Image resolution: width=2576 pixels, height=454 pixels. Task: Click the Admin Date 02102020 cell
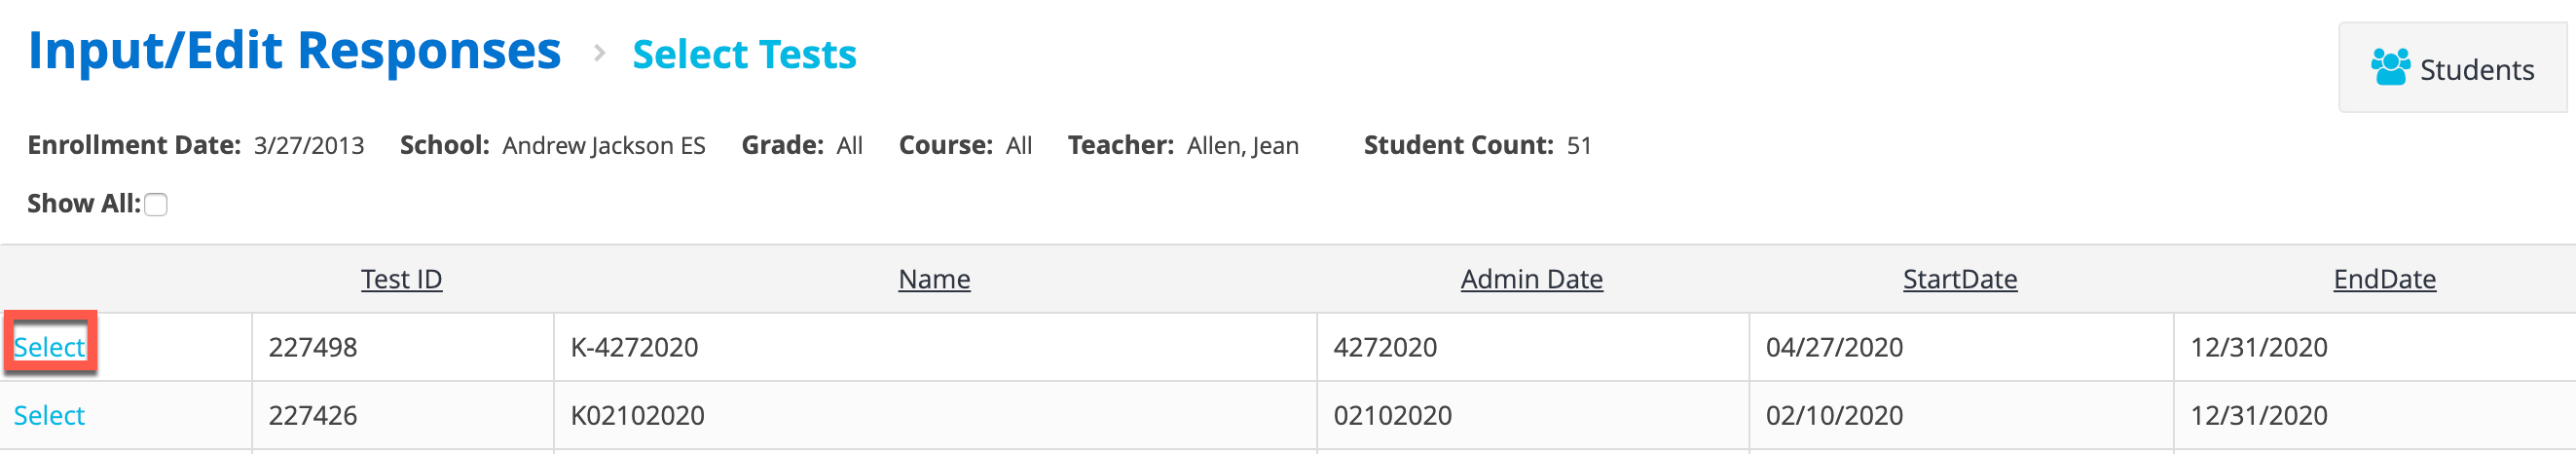click(1532, 415)
